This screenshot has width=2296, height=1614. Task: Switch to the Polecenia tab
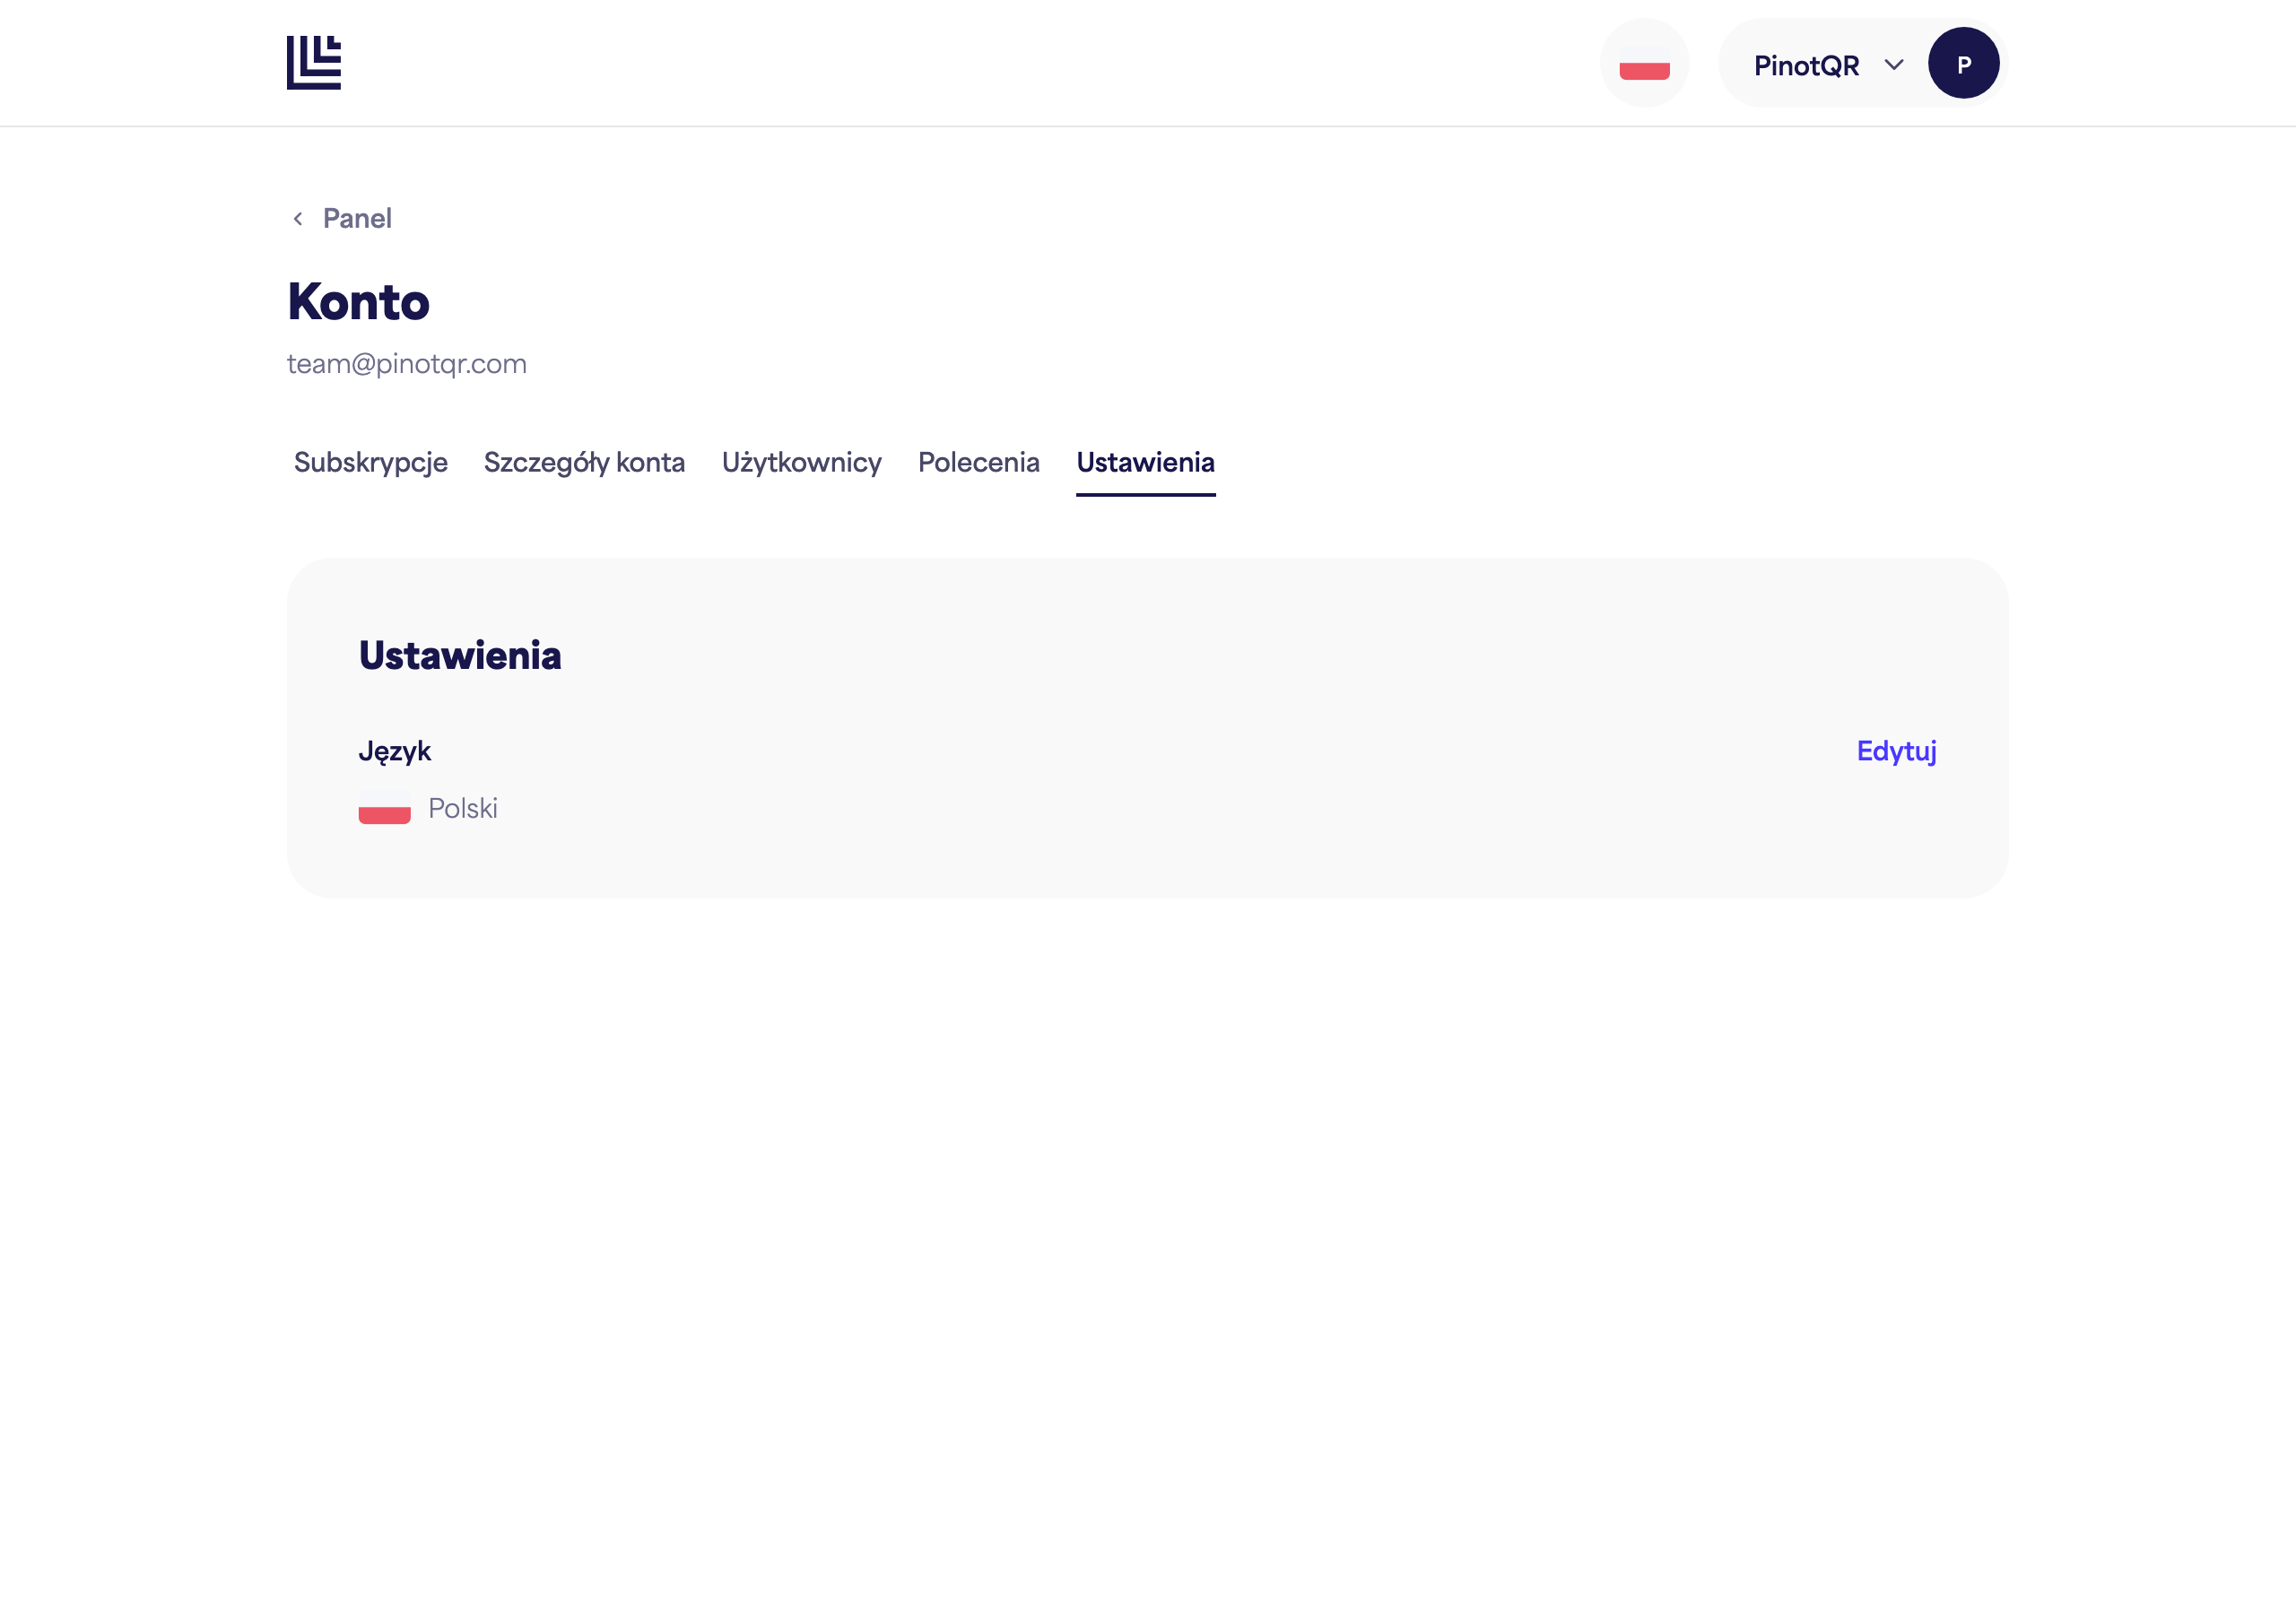[x=978, y=462]
